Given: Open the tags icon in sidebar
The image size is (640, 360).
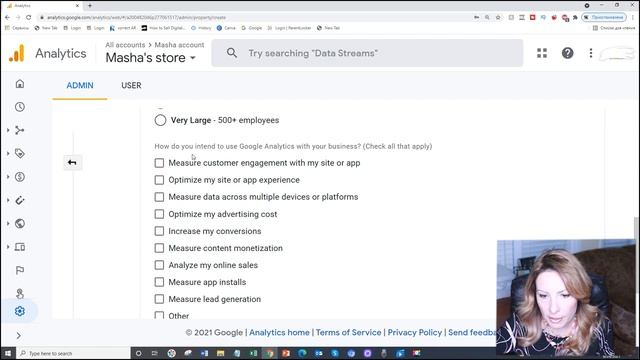Looking at the screenshot, I should click(20, 153).
